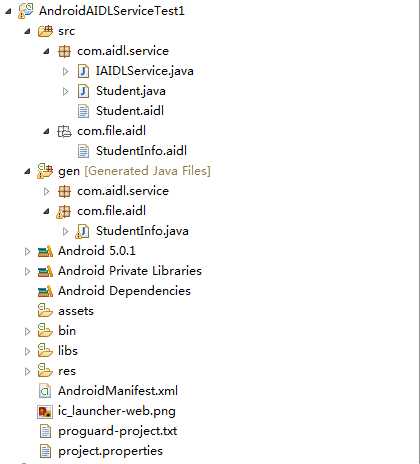This screenshot has height=464, width=420.
Task: Collapse the AndroidAIDLServiceTest1 project node
Action: (8, 12)
